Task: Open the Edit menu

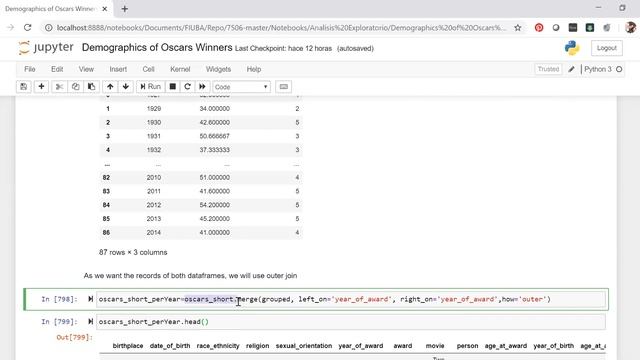Action: click(x=57, y=69)
